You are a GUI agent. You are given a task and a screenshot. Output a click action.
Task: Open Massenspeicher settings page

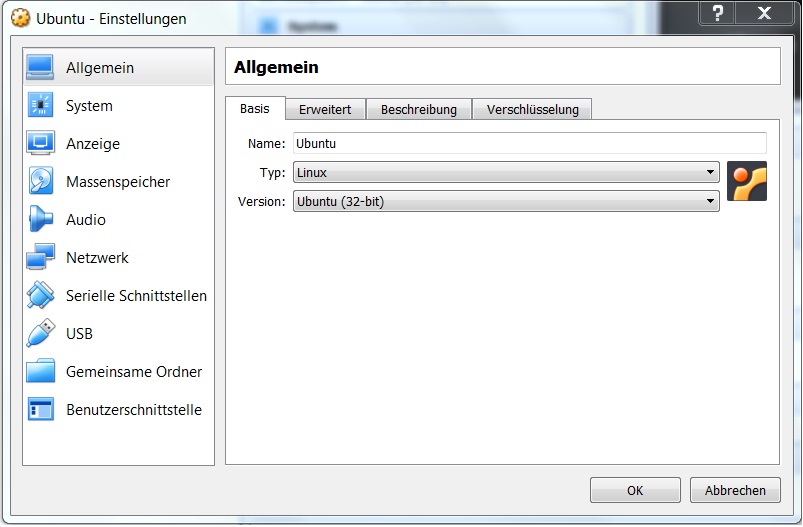point(118,181)
